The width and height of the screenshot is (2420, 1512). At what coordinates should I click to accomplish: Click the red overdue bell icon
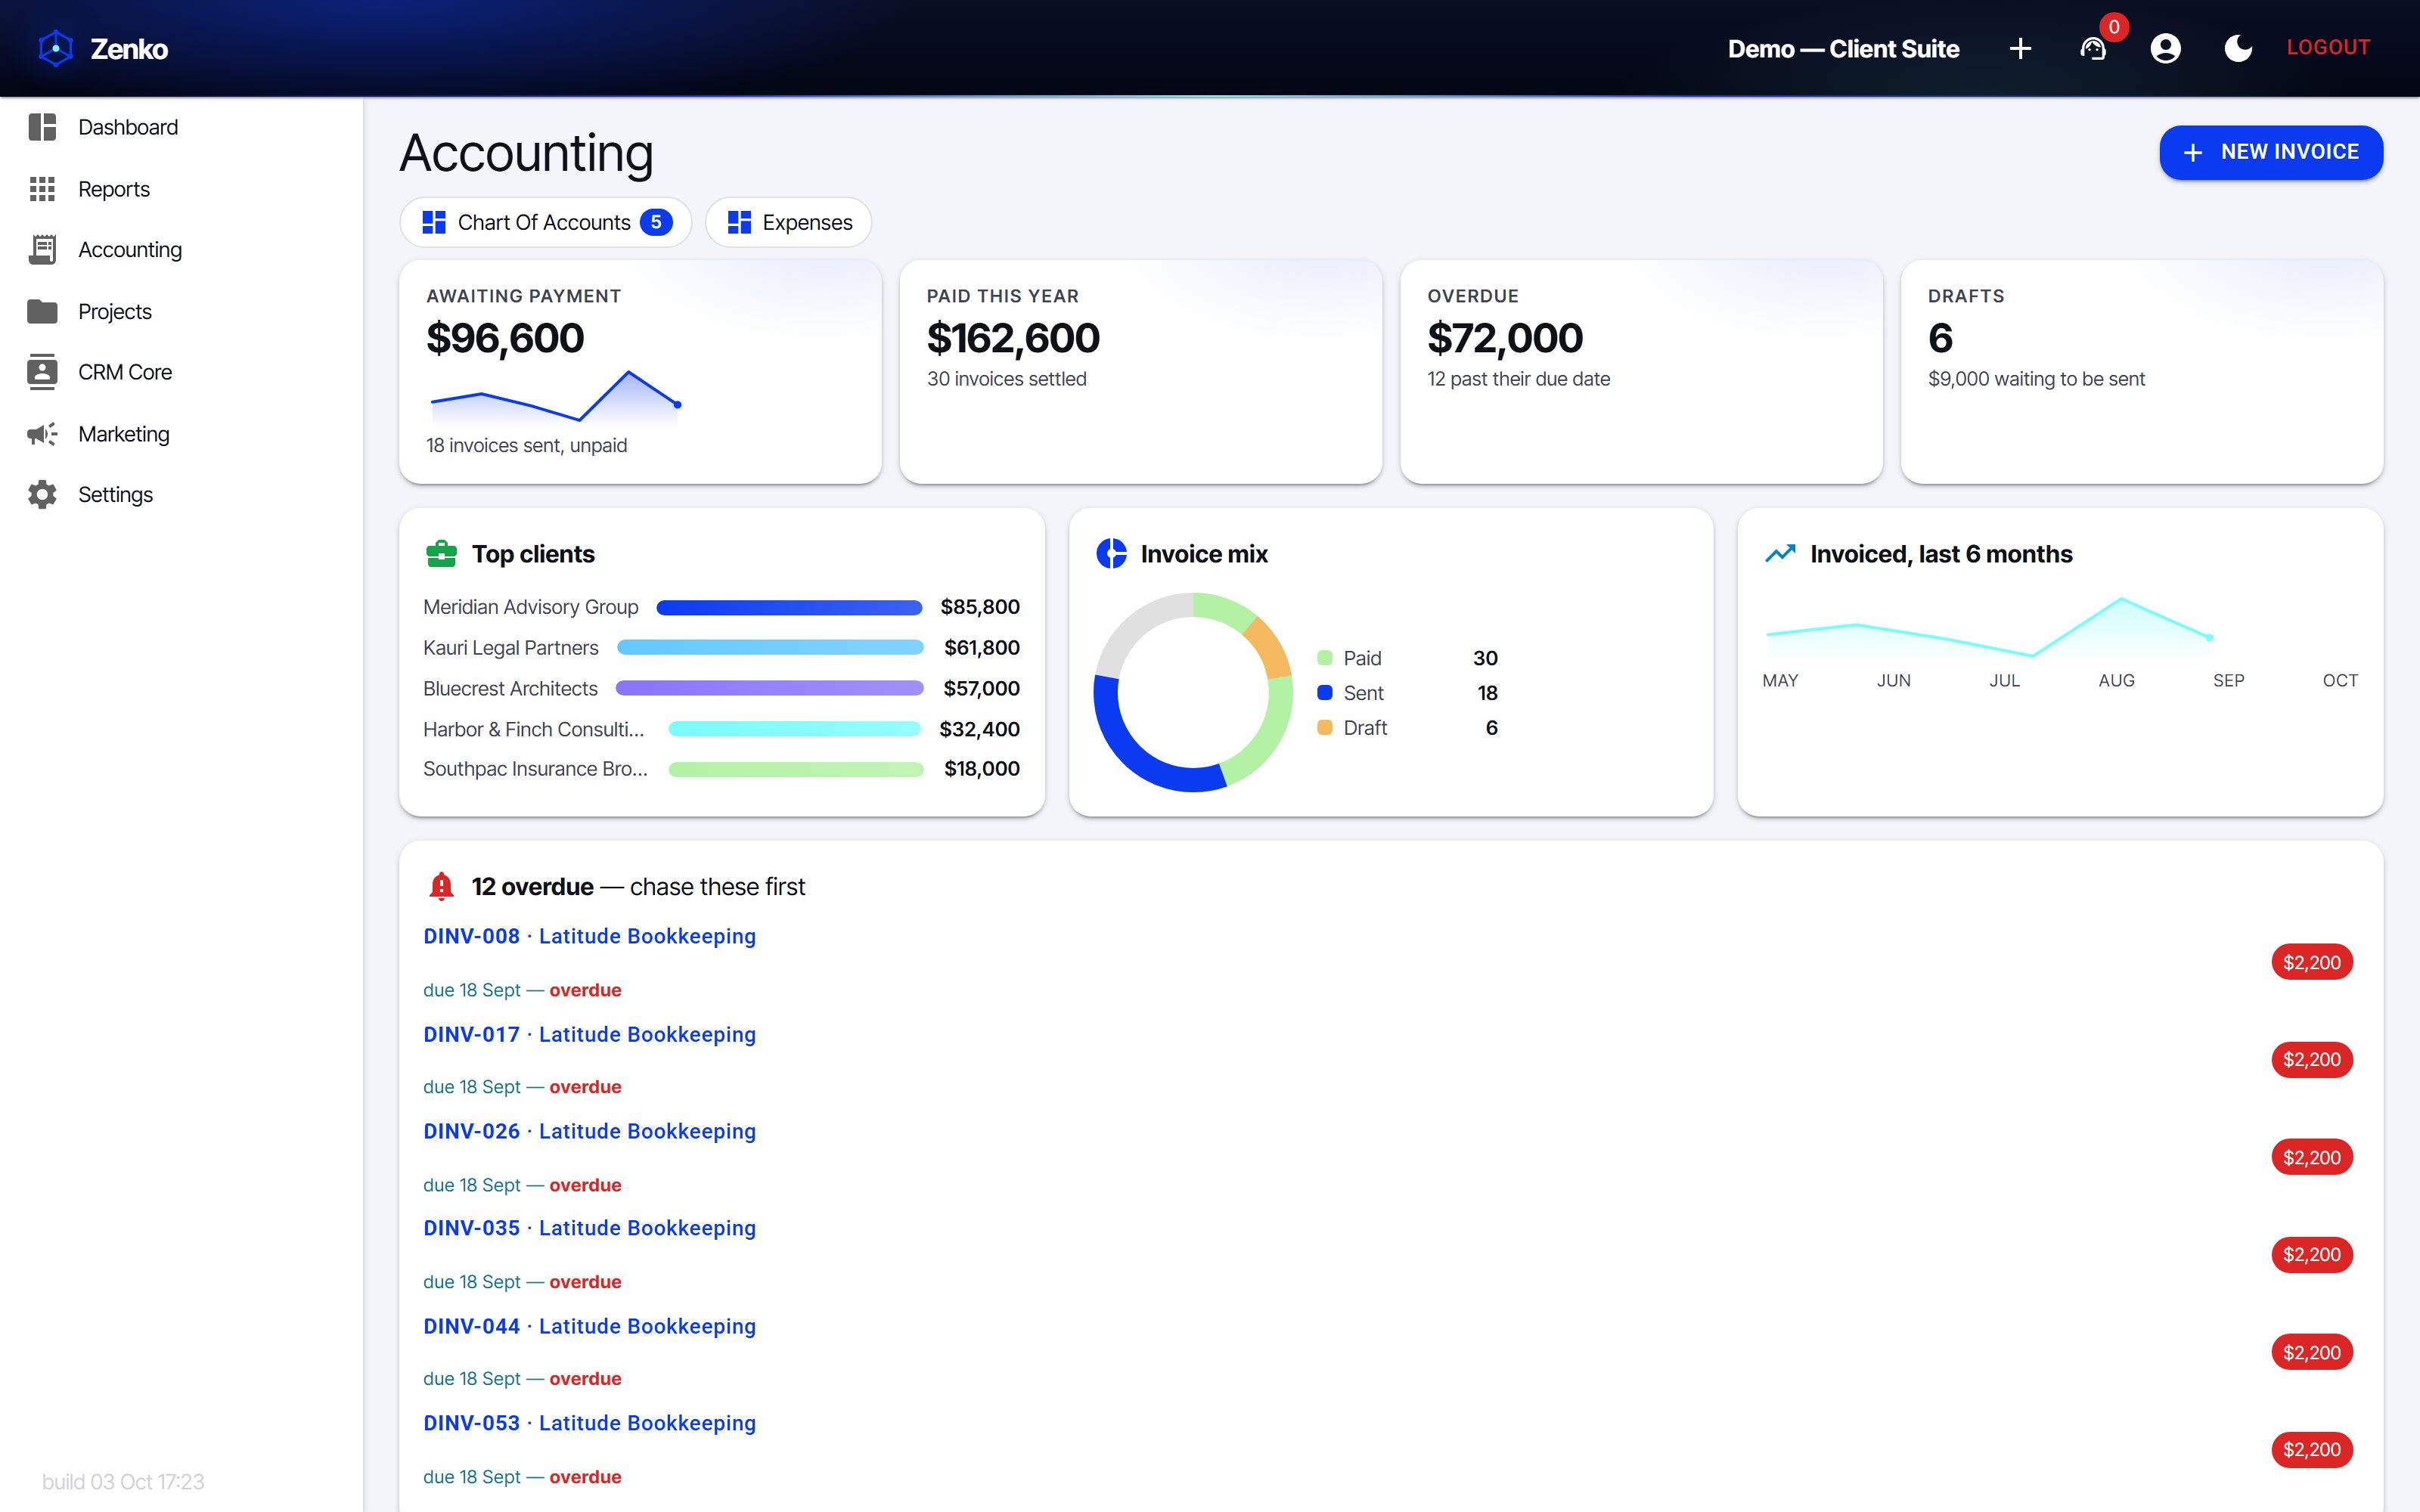441,886
